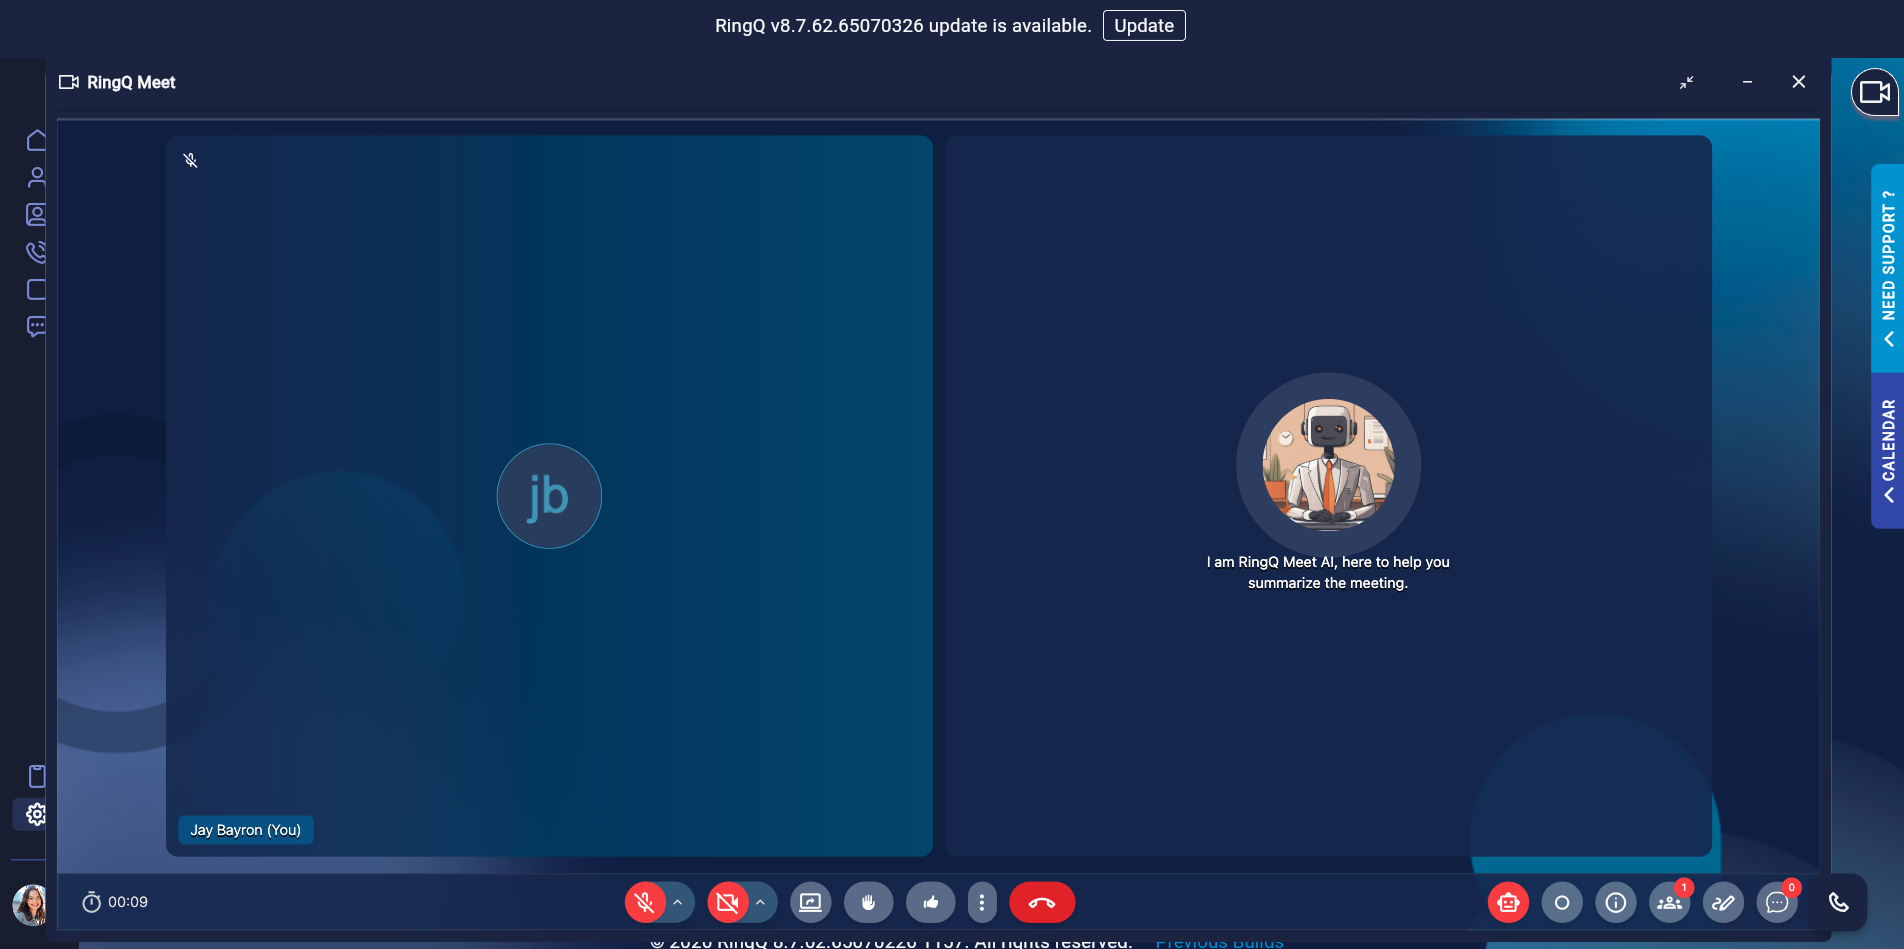Open settings gear in left sidebar
This screenshot has width=1904, height=949.
point(36,814)
